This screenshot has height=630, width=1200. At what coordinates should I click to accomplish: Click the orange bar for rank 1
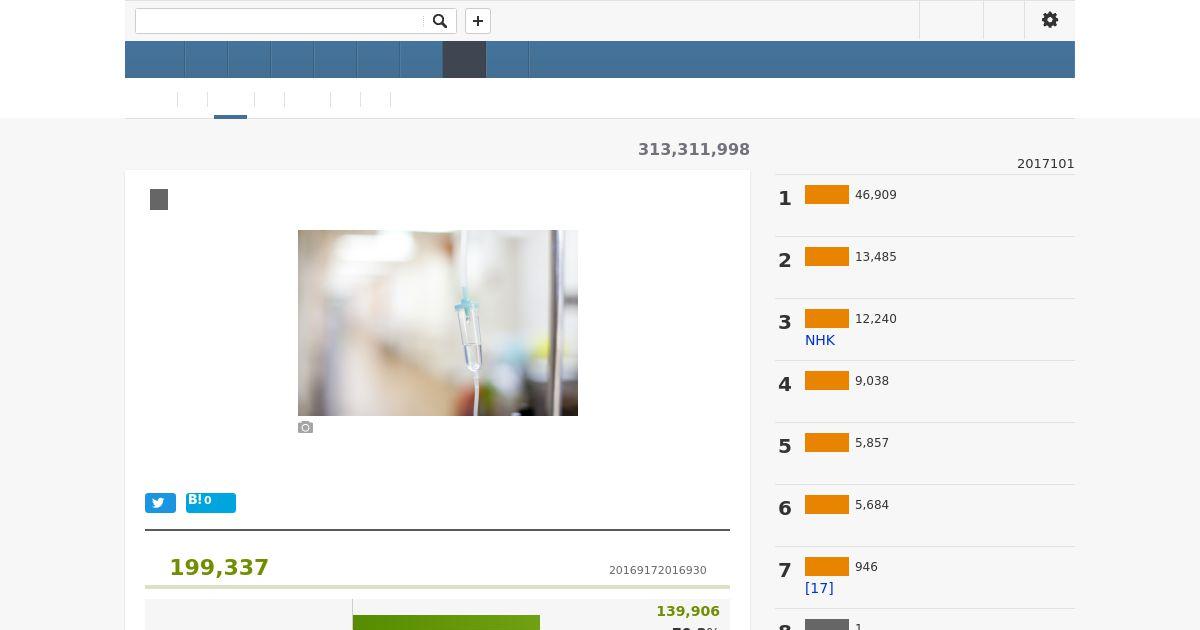pyautogui.click(x=827, y=195)
